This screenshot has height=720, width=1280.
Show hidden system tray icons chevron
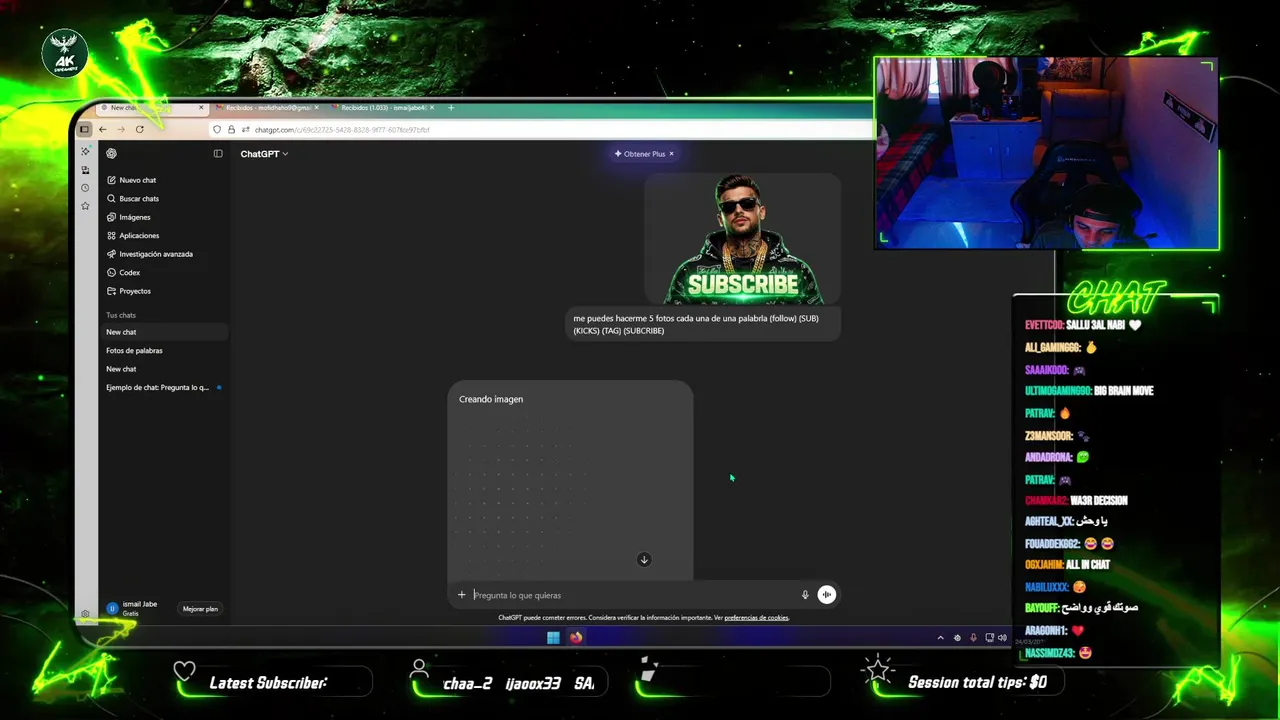point(940,638)
